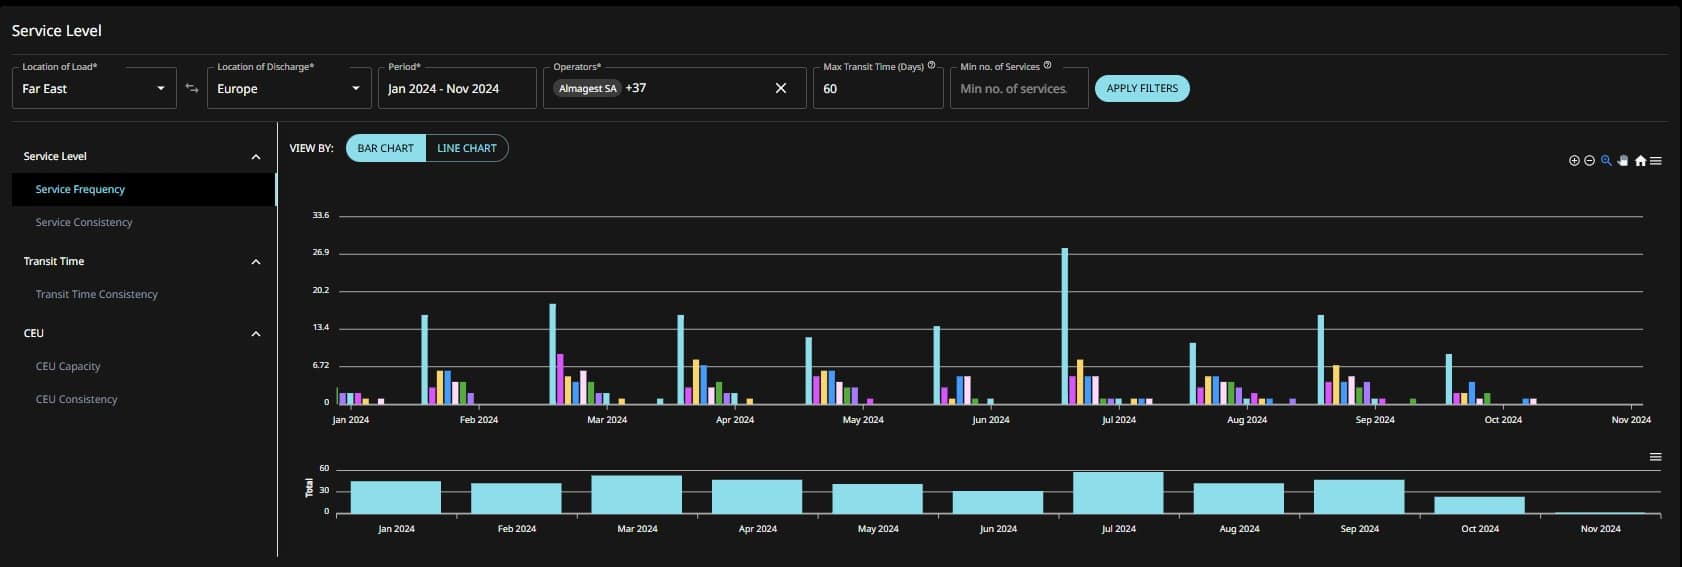This screenshot has width=1682, height=567.
Task: Collapse the CEU sidebar section
Action: [256, 334]
